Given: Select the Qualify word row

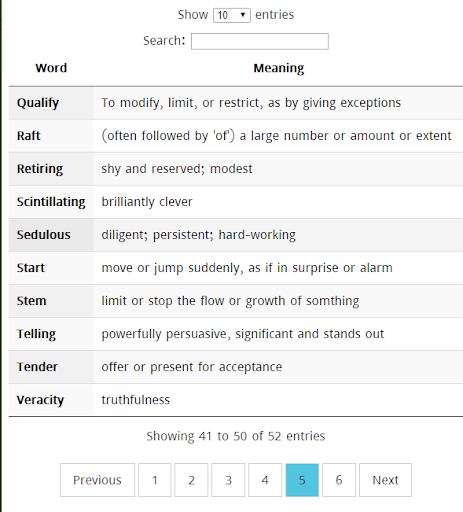Looking at the screenshot, I should pos(236,103).
